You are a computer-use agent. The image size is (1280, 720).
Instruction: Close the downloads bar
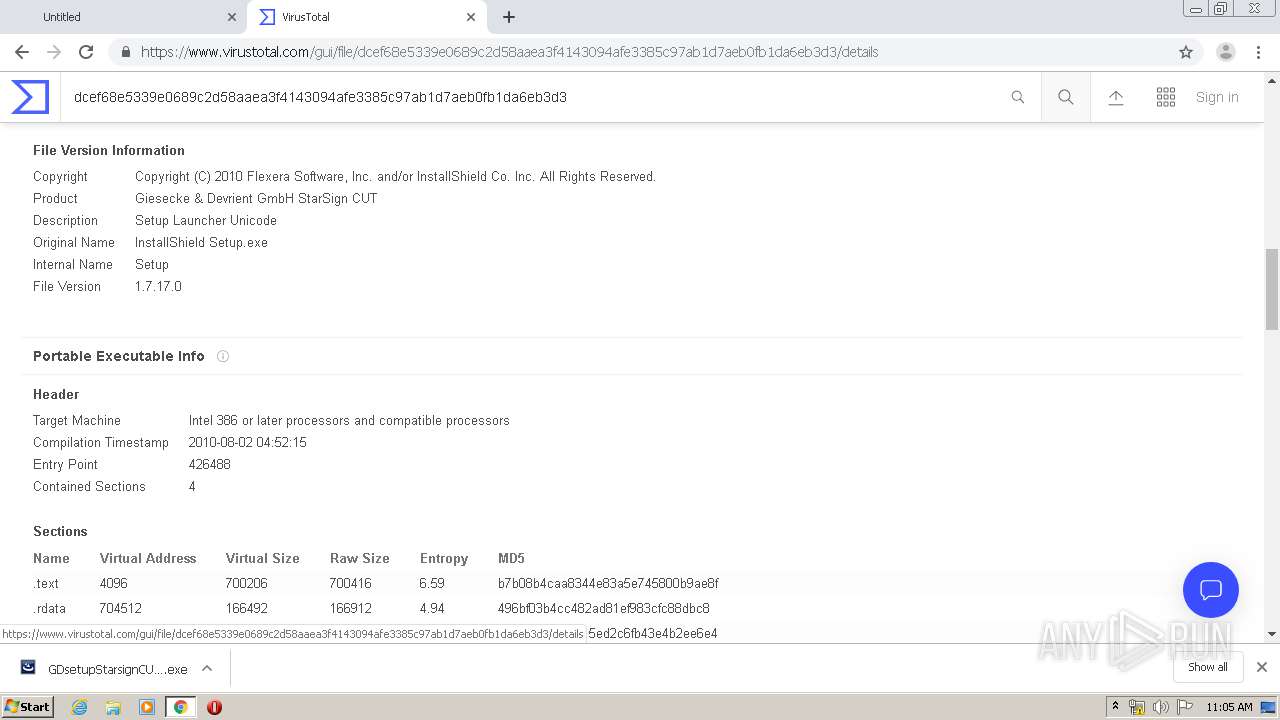(1262, 667)
